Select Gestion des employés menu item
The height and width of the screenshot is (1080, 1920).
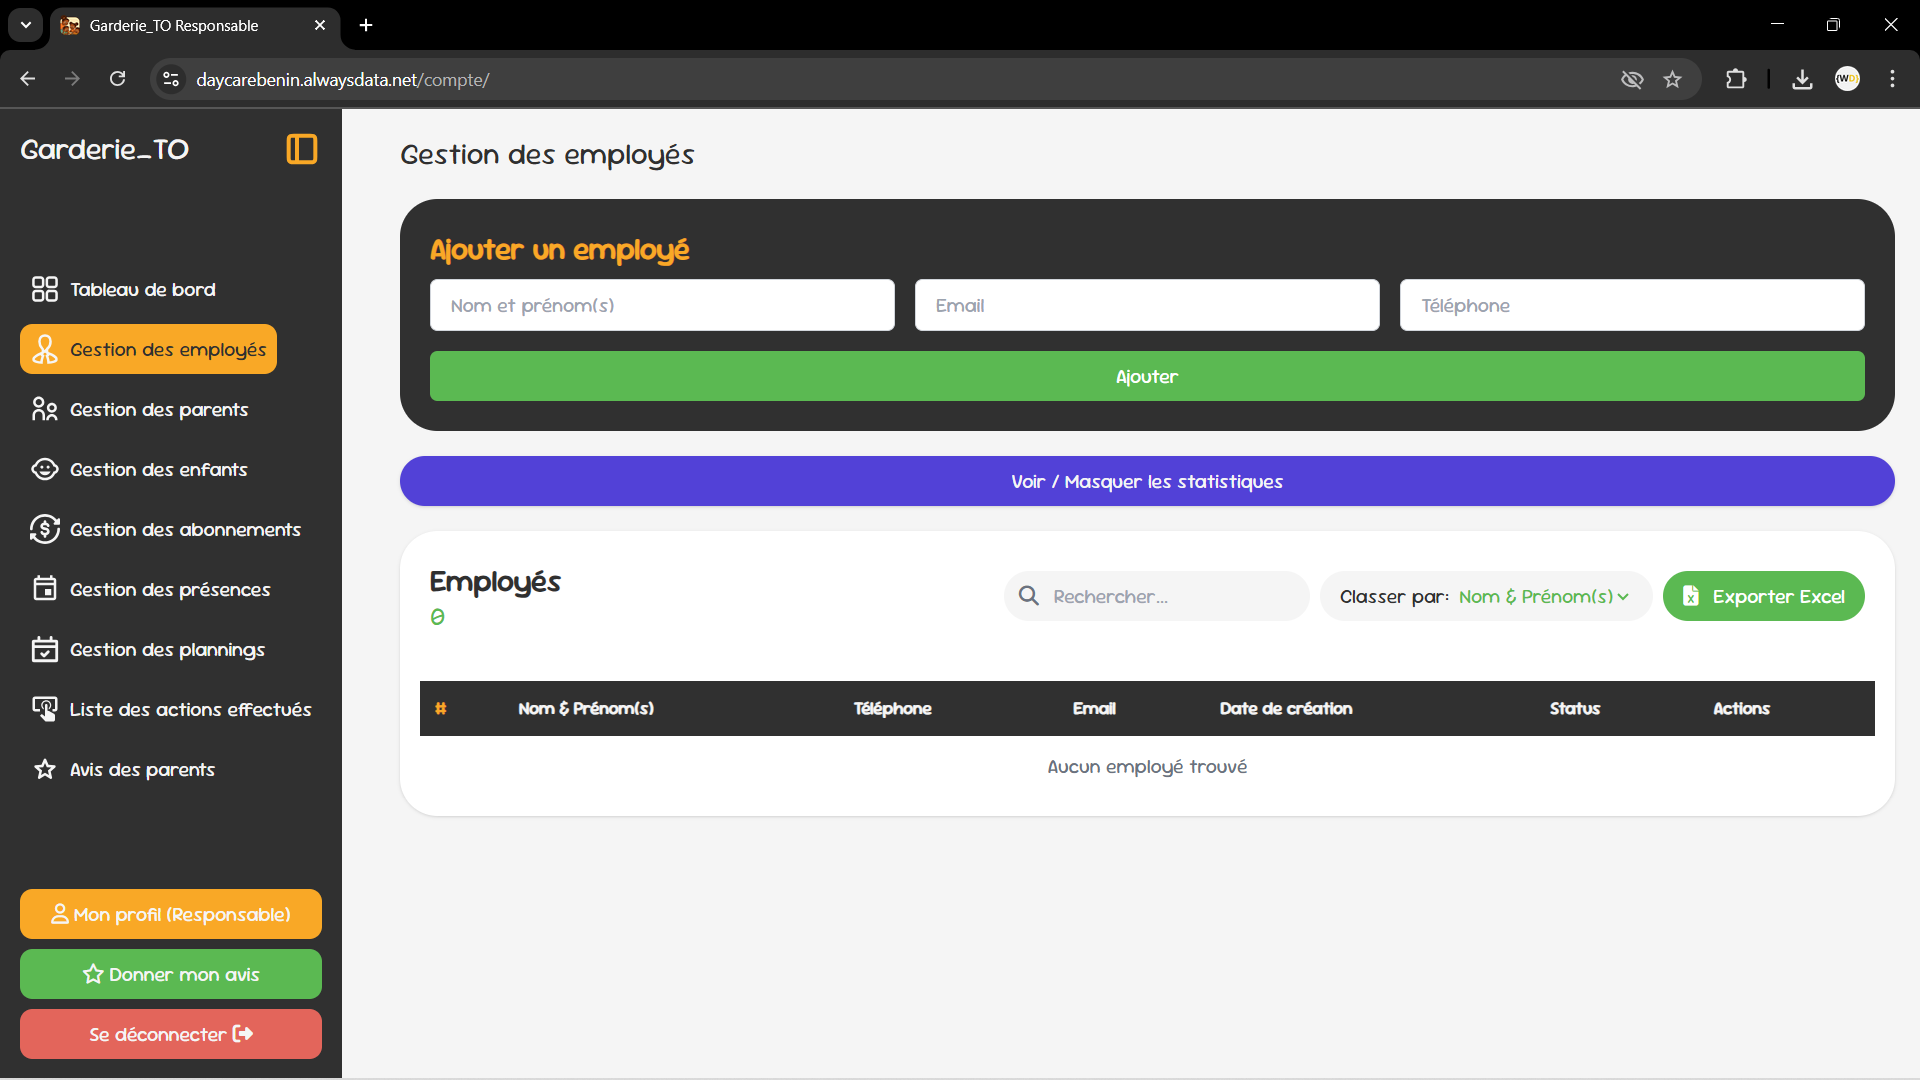click(148, 349)
